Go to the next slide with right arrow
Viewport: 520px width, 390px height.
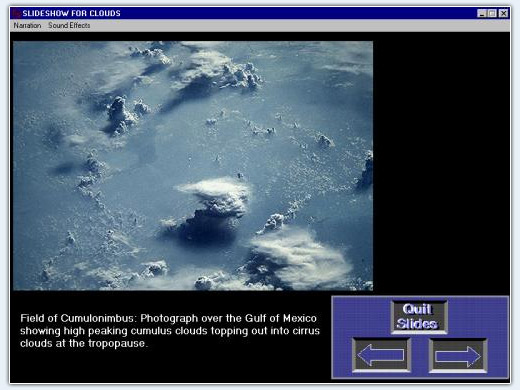(x=458, y=355)
